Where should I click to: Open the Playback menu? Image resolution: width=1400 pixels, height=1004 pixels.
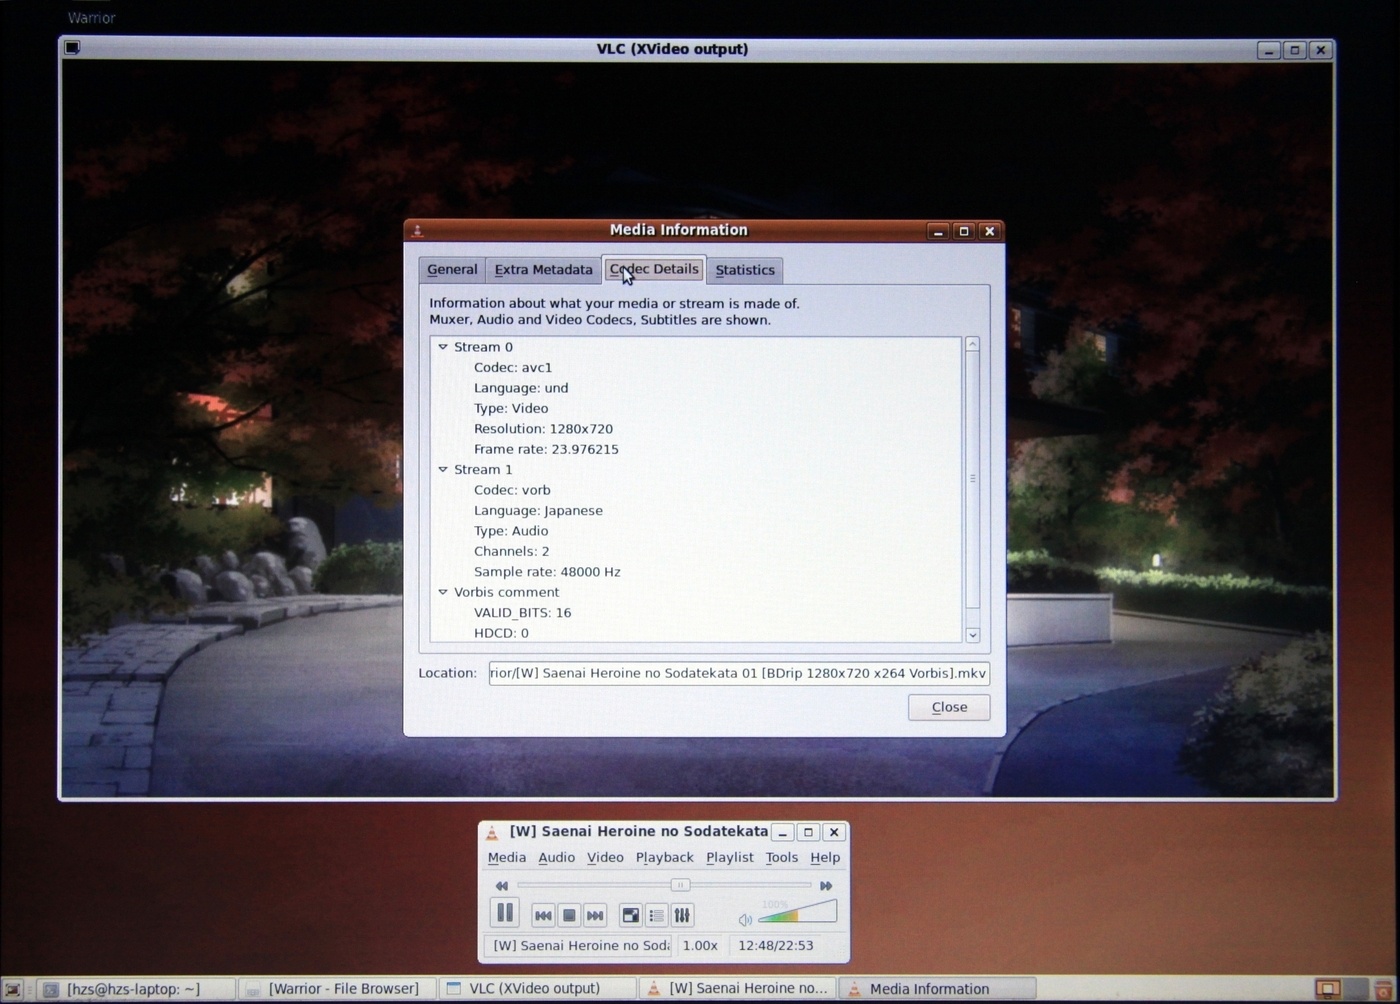[664, 857]
